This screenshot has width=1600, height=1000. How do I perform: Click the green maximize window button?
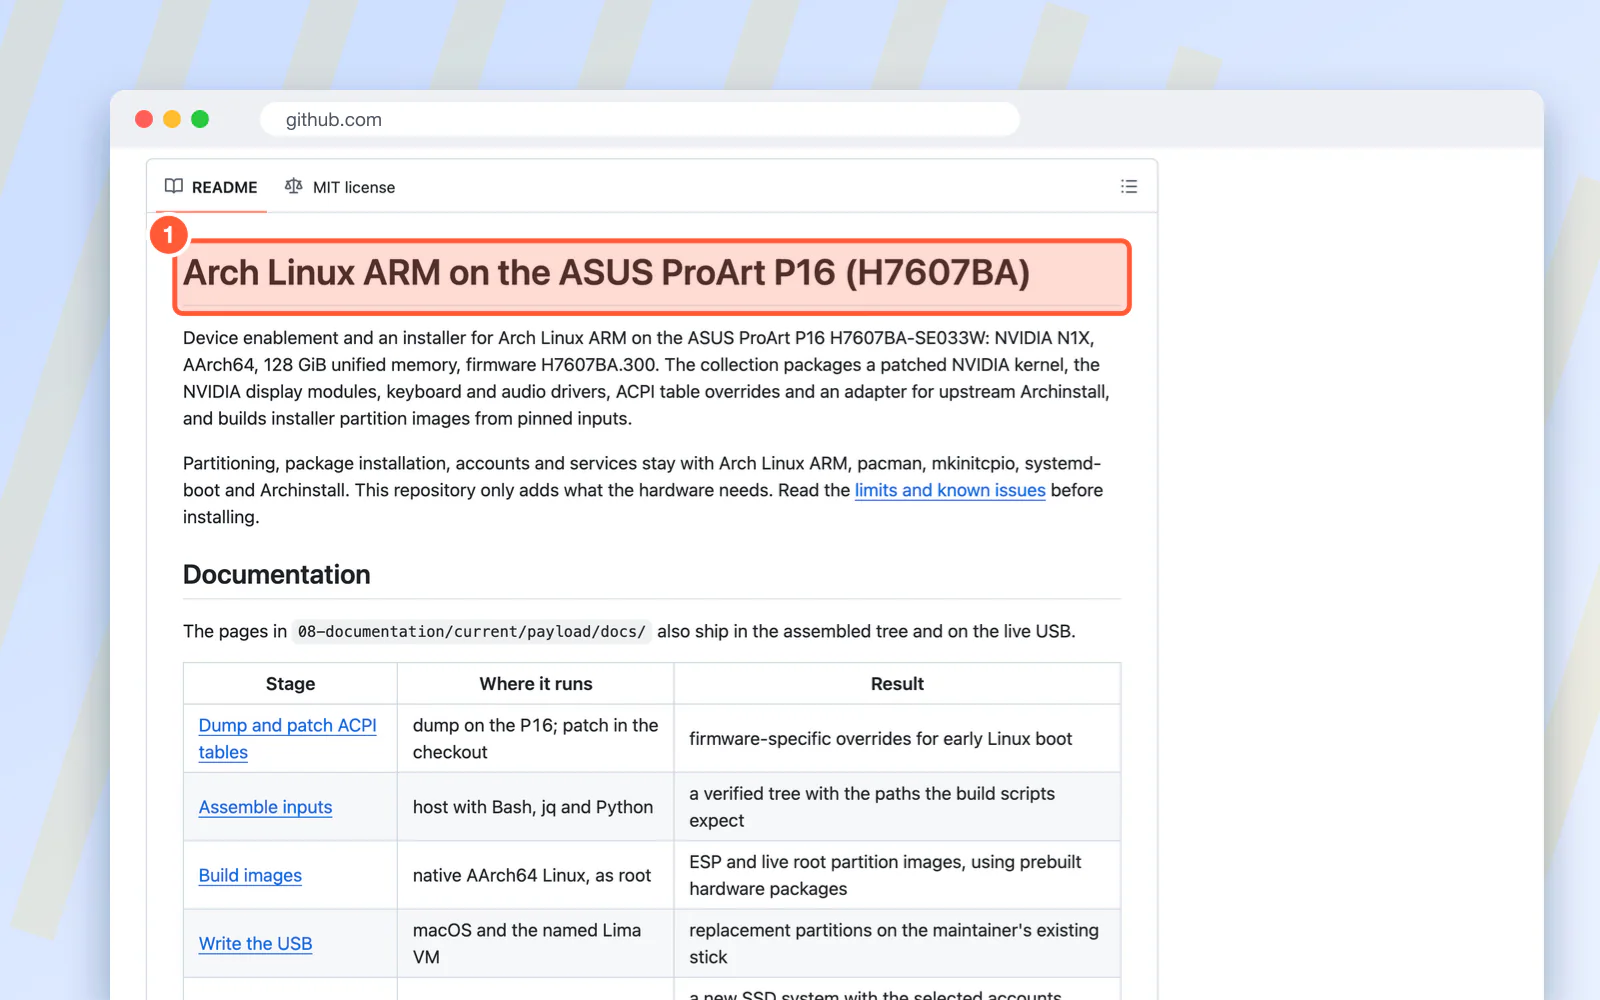click(x=200, y=119)
